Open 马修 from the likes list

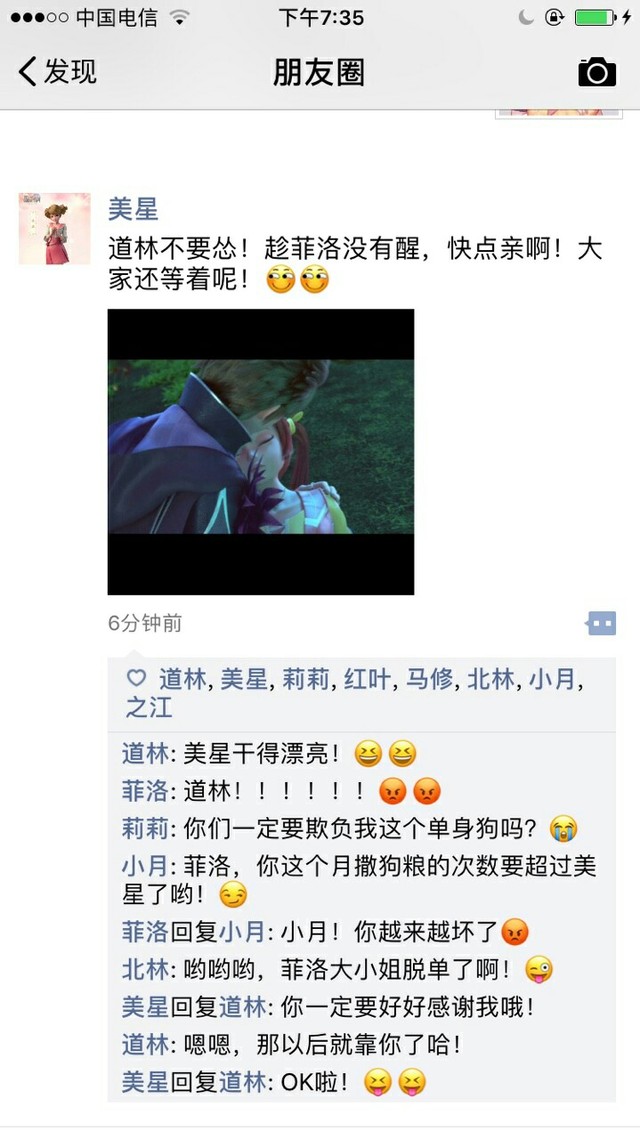[x=429, y=678]
